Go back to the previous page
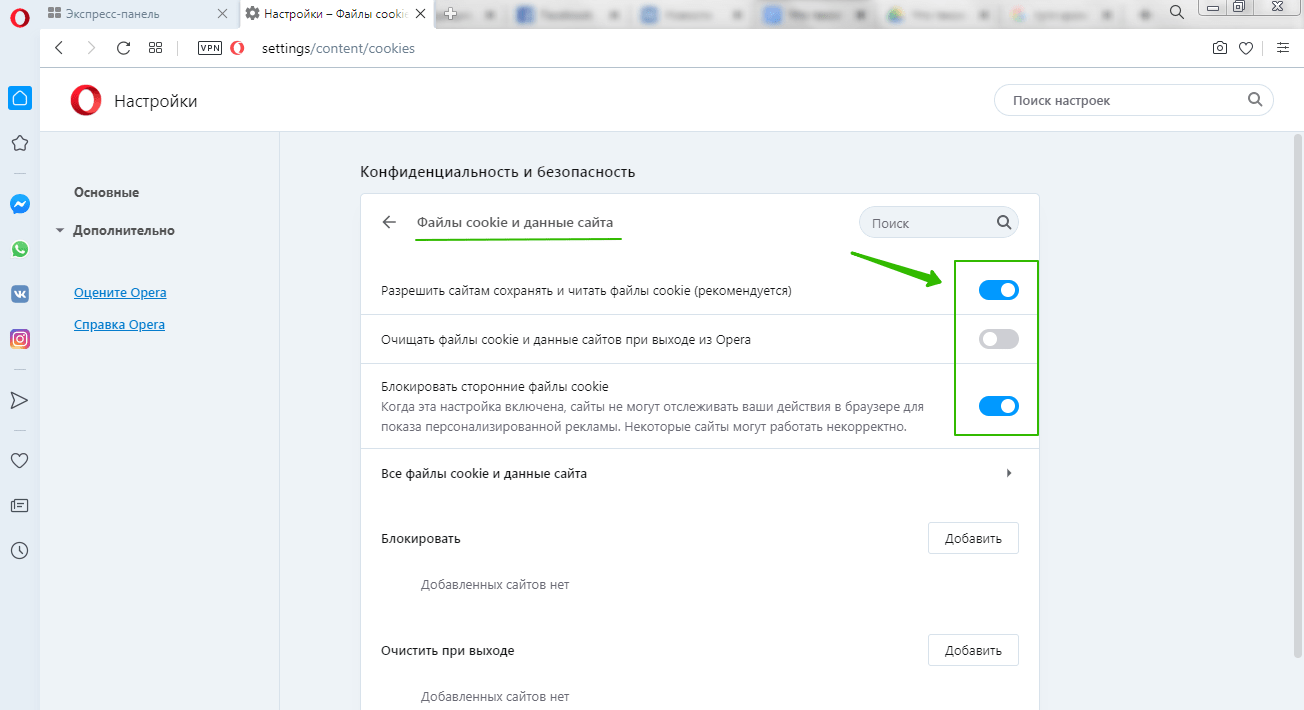 click(x=59, y=48)
